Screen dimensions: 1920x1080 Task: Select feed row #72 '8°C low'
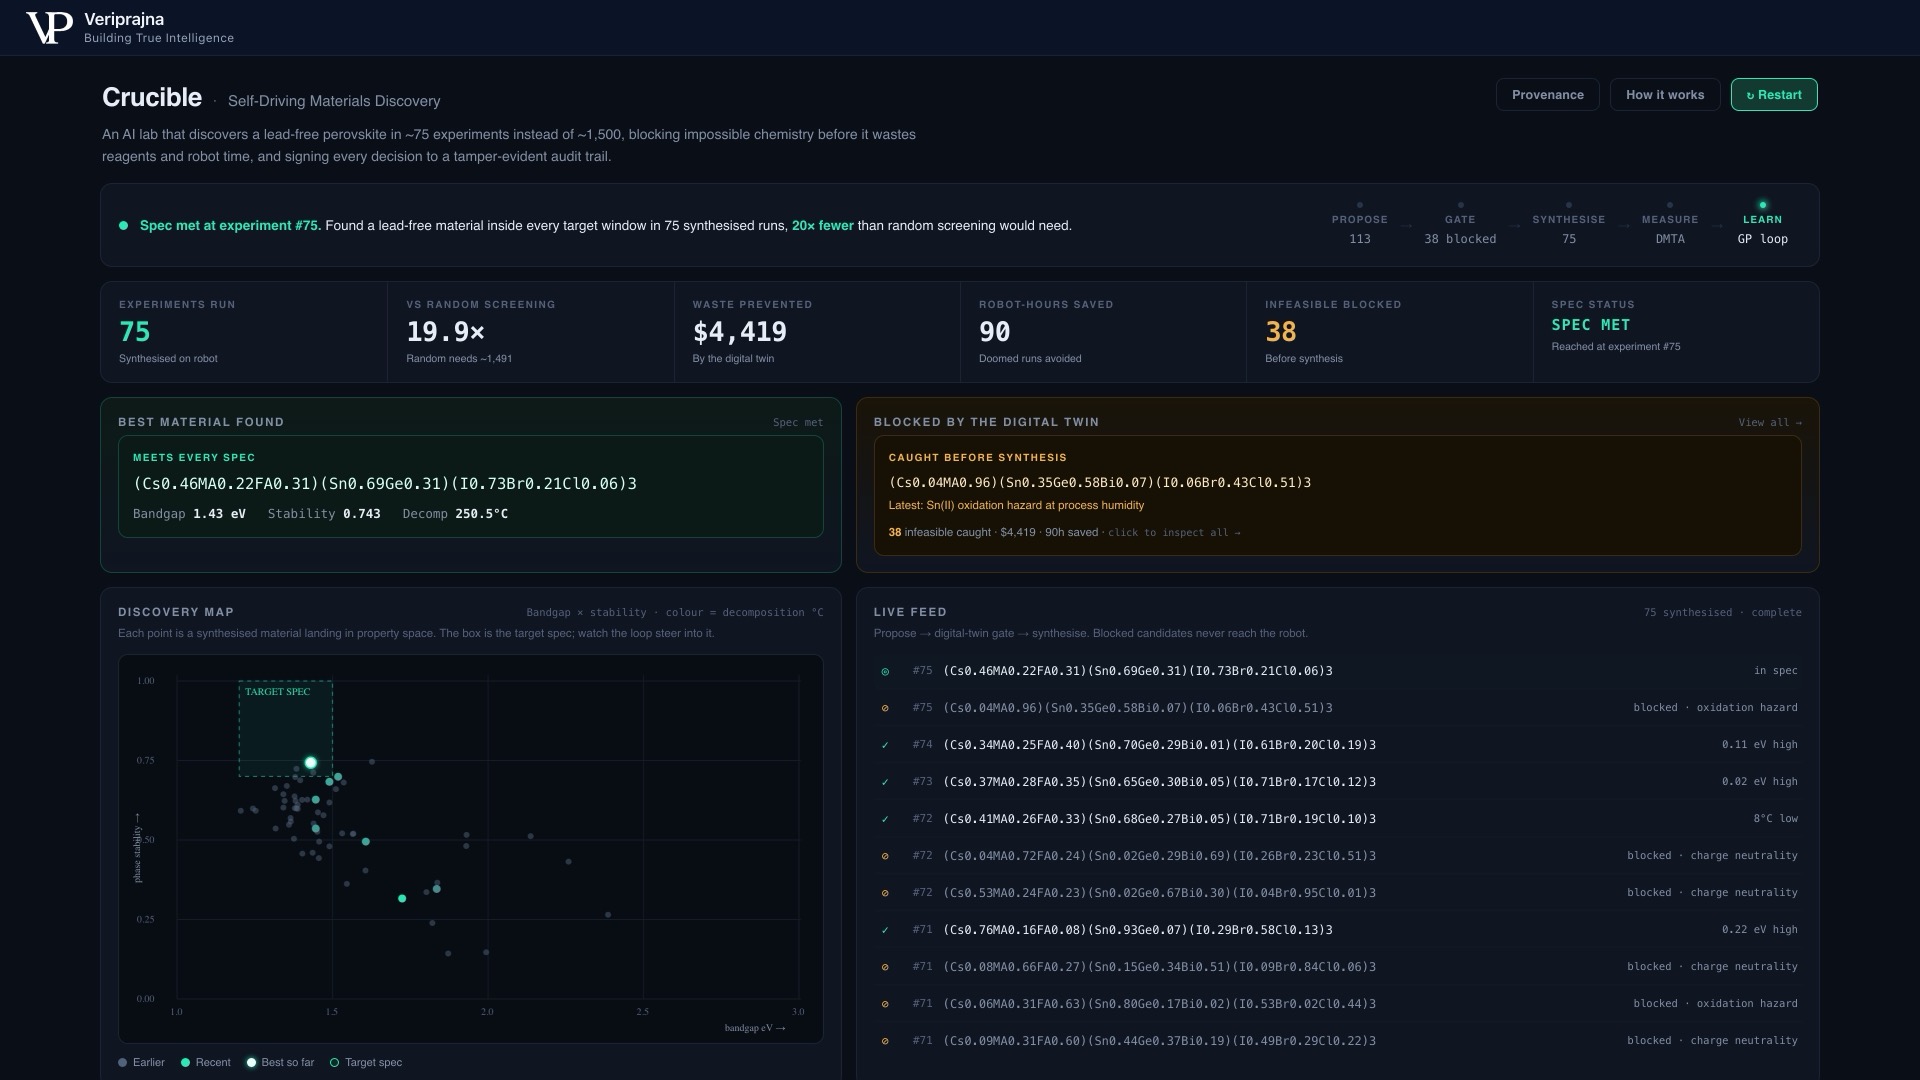click(x=1338, y=820)
